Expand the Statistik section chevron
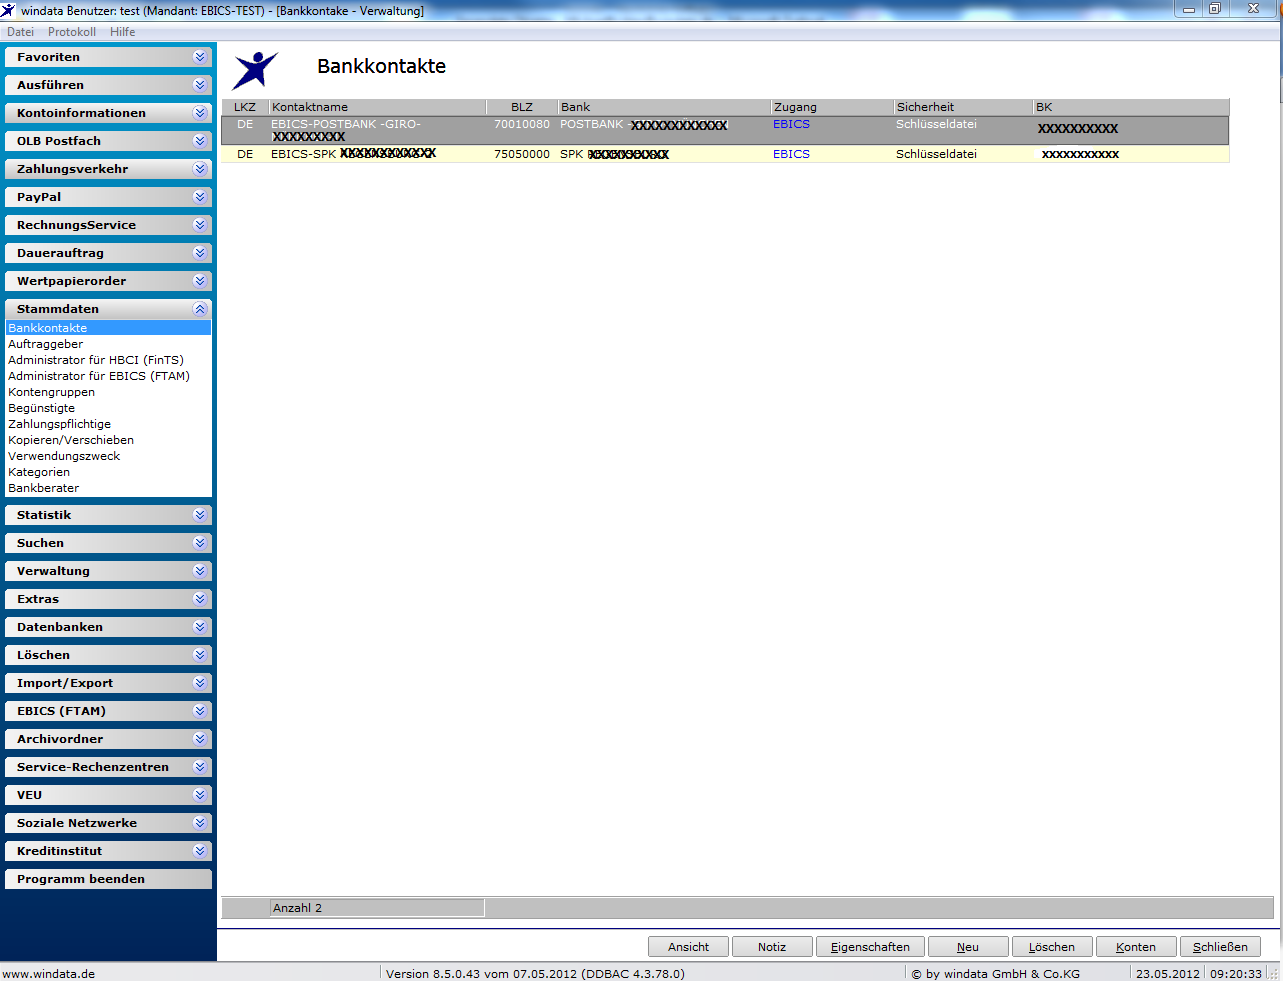 pyautogui.click(x=200, y=515)
